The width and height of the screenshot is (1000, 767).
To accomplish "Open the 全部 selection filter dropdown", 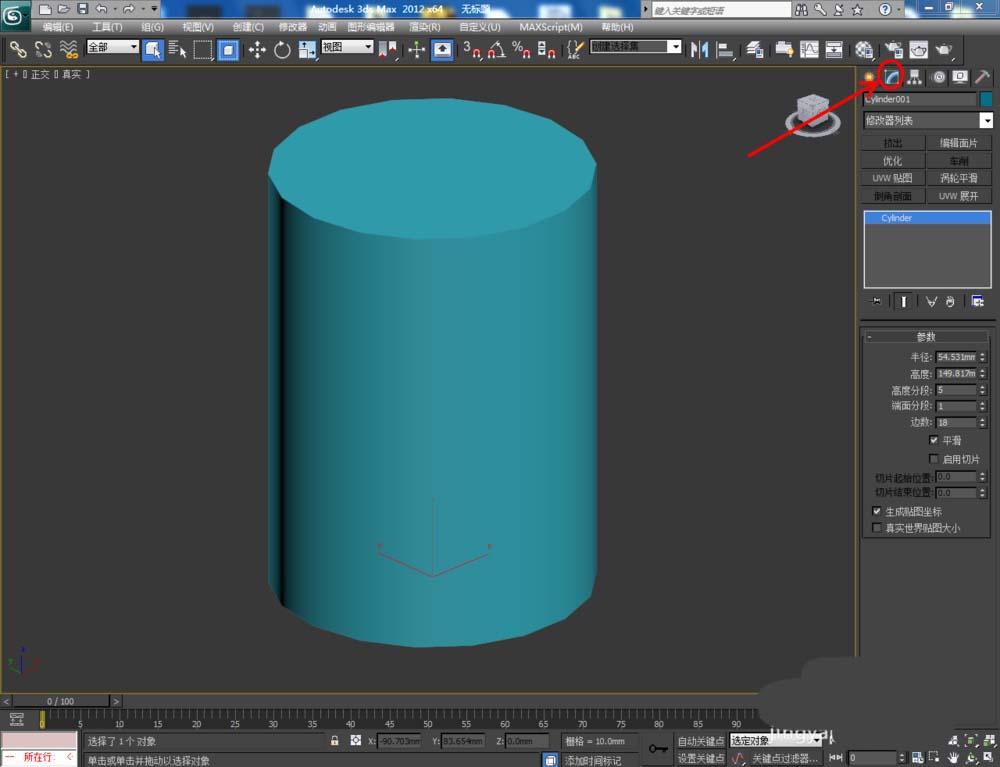I will pos(112,47).
